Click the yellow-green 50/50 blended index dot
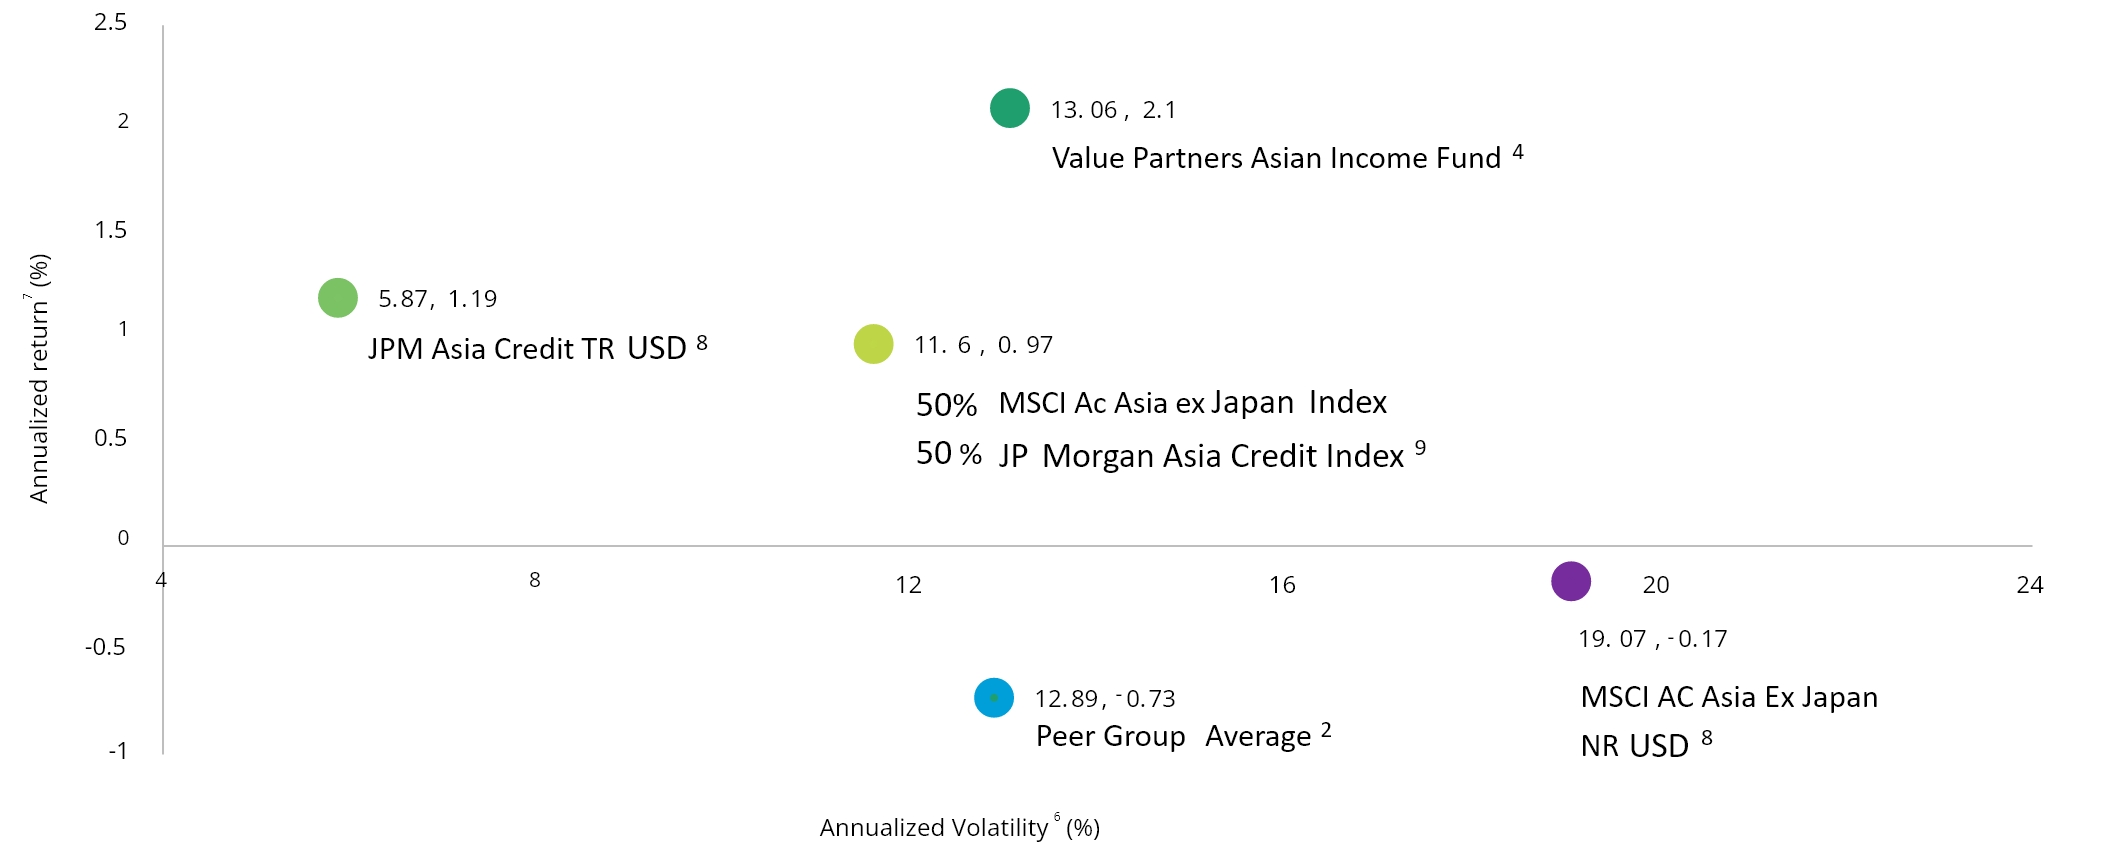 873,344
